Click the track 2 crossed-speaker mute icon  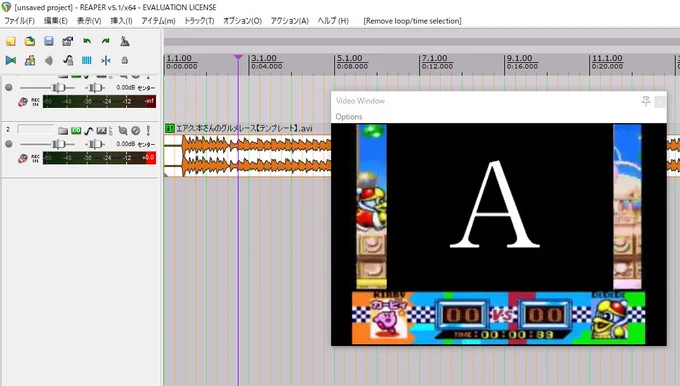point(123,131)
